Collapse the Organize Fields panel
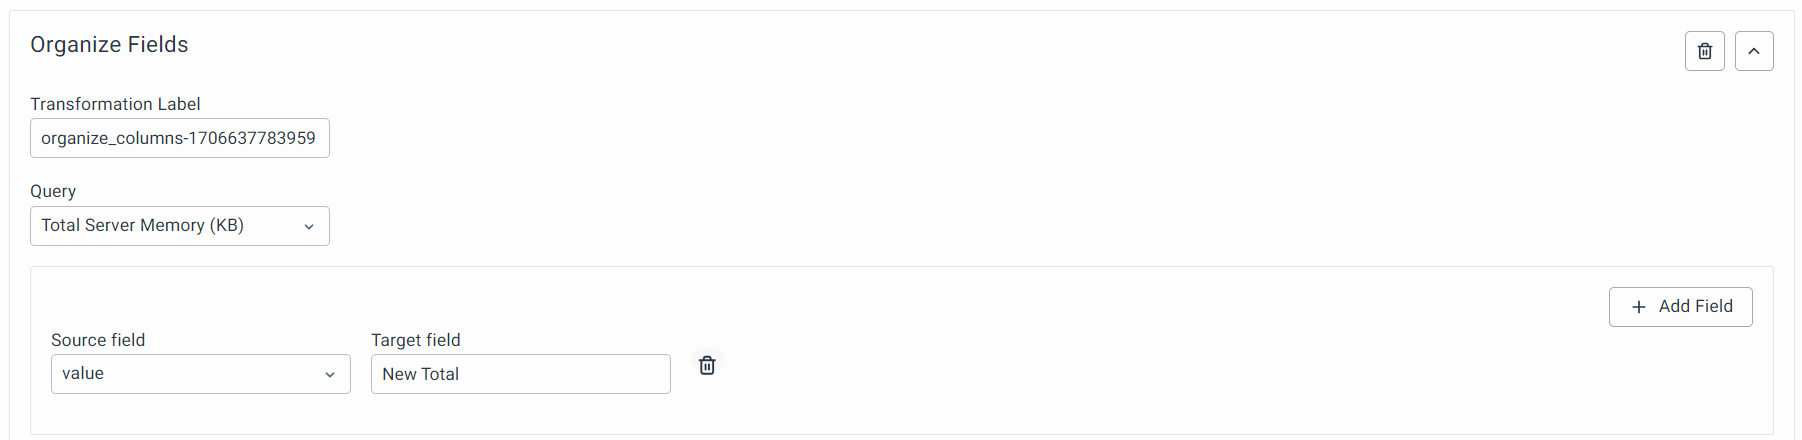The height and width of the screenshot is (440, 1802). tap(1754, 51)
